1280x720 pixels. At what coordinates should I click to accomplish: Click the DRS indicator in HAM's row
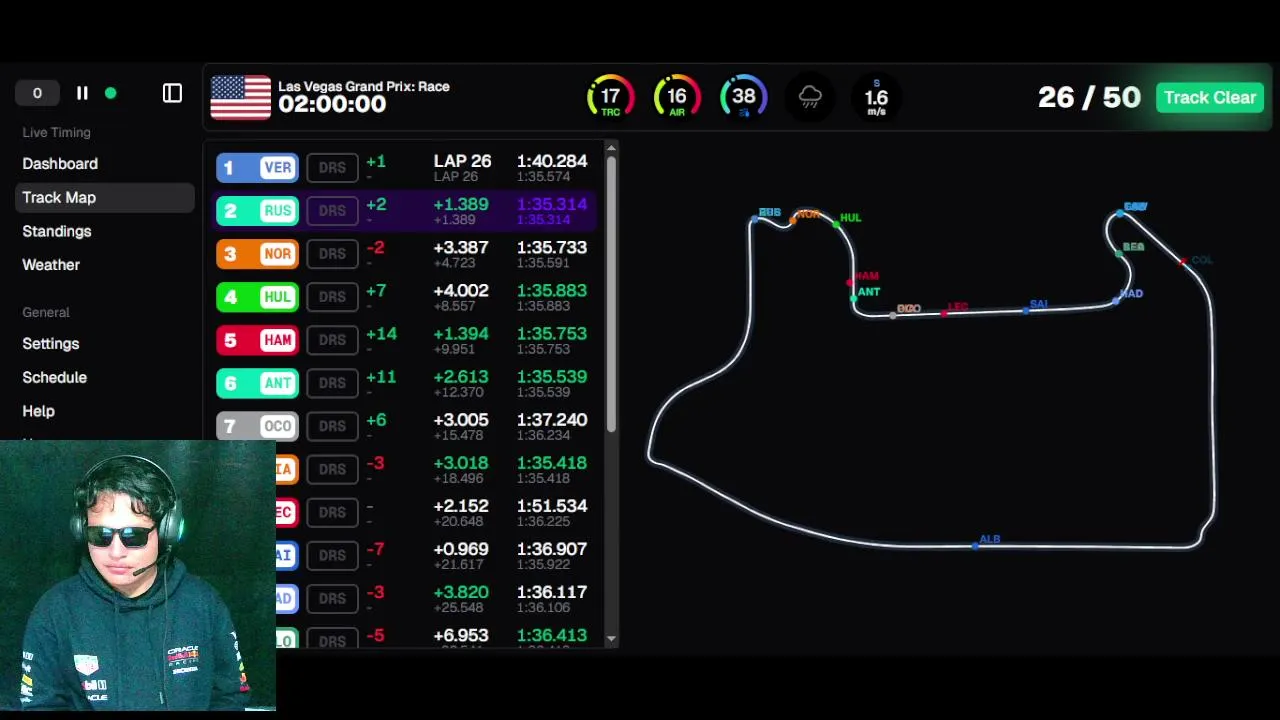point(332,340)
